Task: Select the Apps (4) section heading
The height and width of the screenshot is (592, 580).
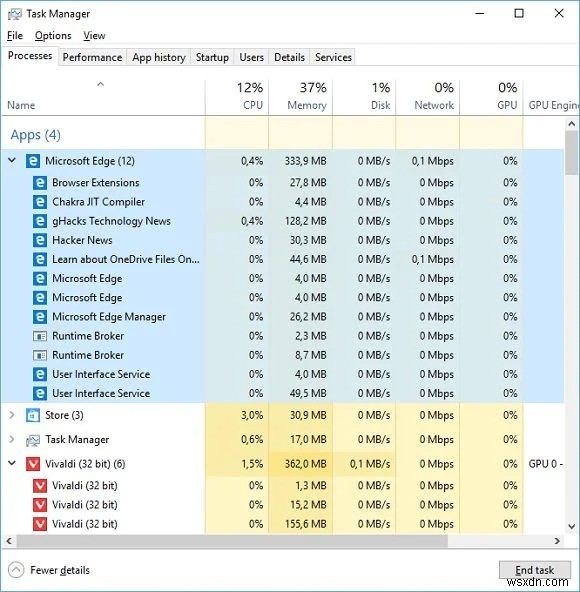Action: point(35,135)
